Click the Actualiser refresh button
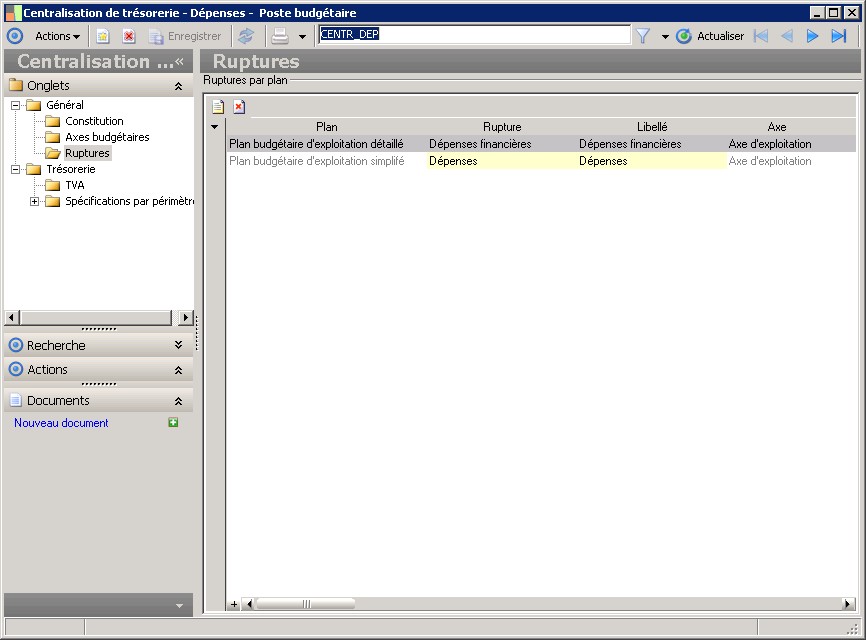Screen dimensions: 866x640 pyautogui.click(x=710, y=36)
